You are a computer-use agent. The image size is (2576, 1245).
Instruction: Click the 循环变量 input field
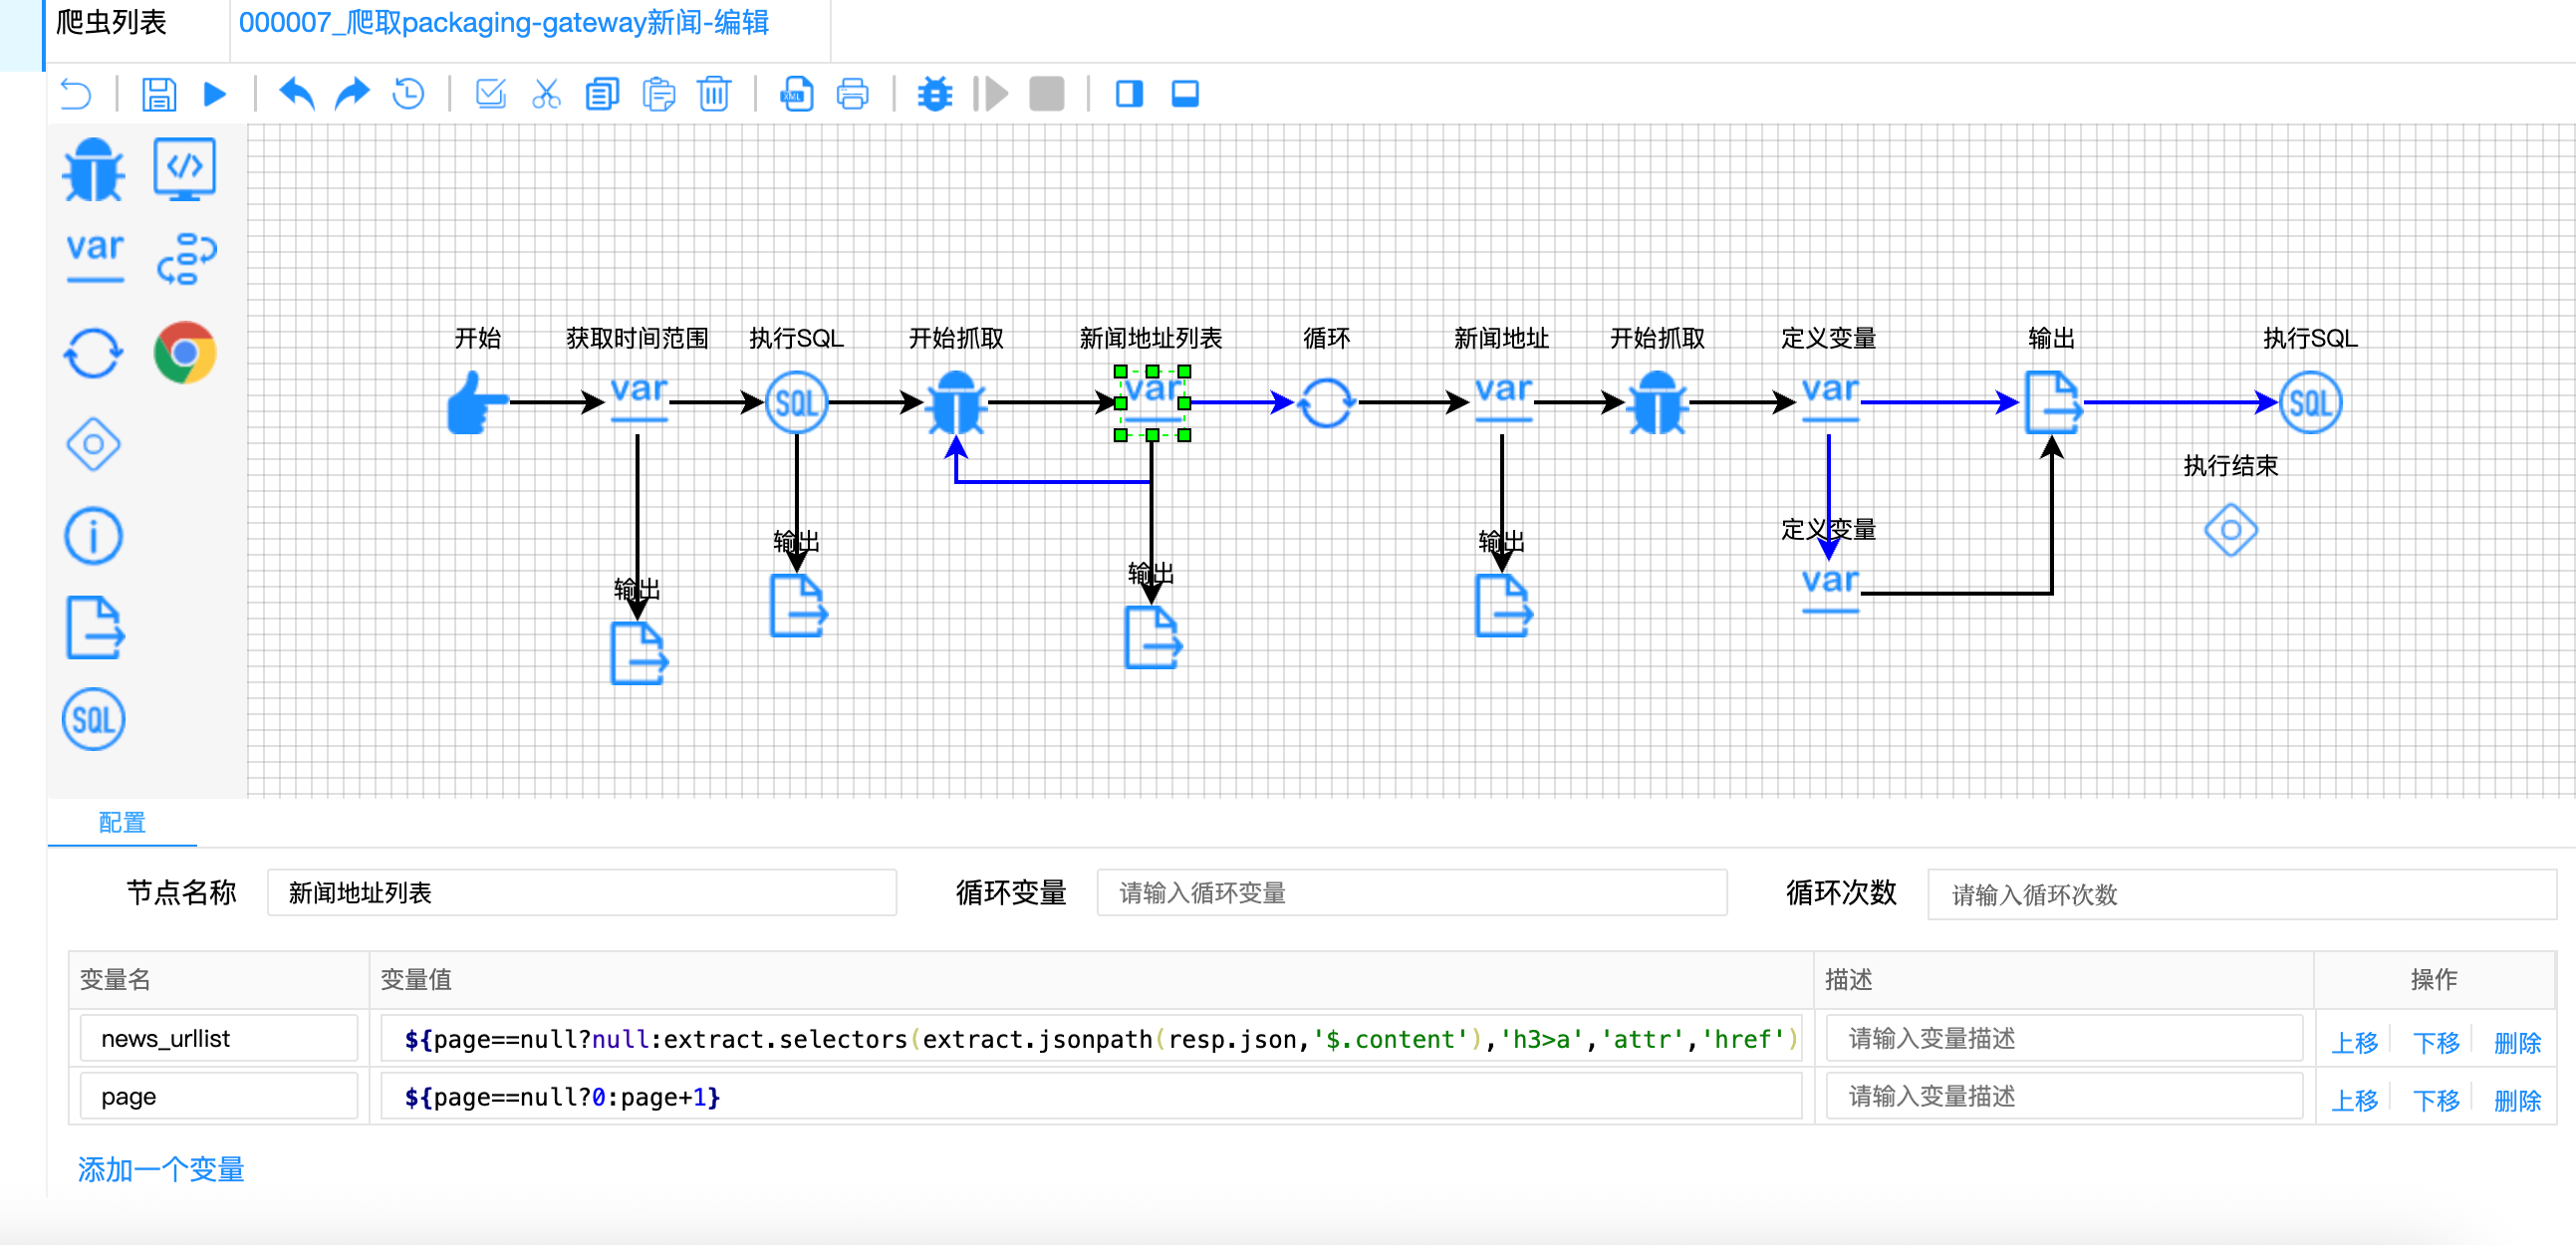pos(1411,892)
